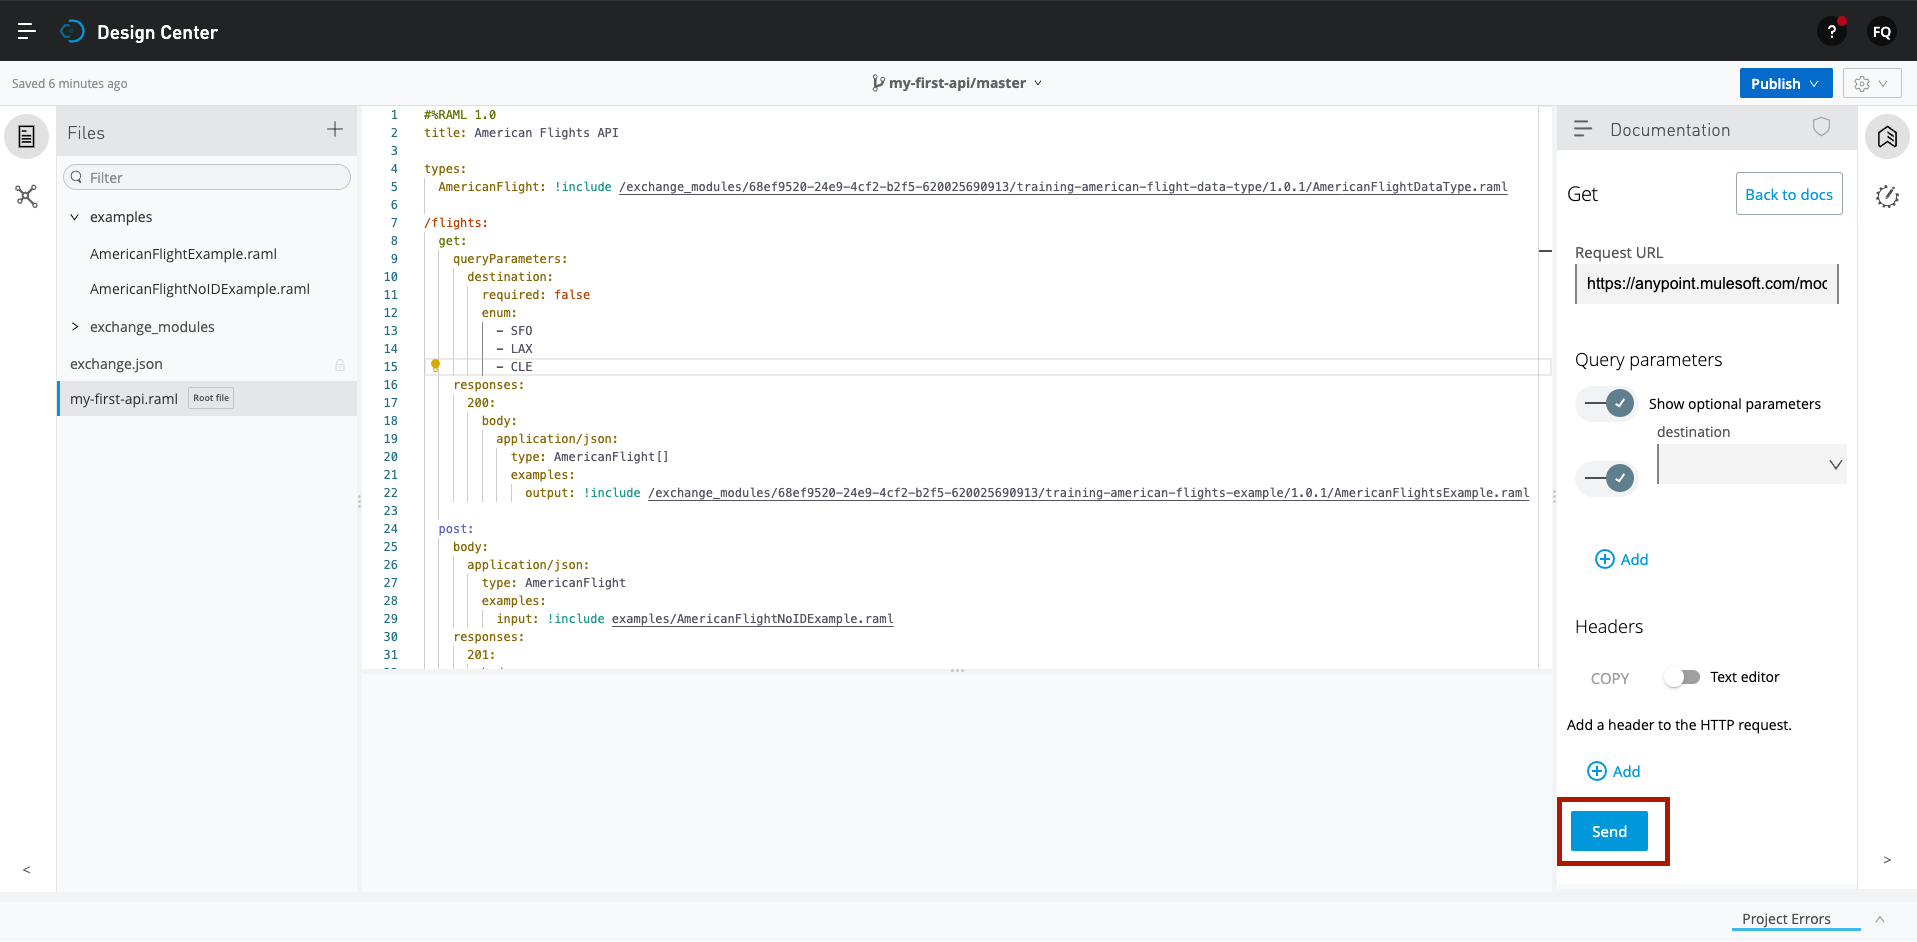Open the hamburger navigation menu

27,32
